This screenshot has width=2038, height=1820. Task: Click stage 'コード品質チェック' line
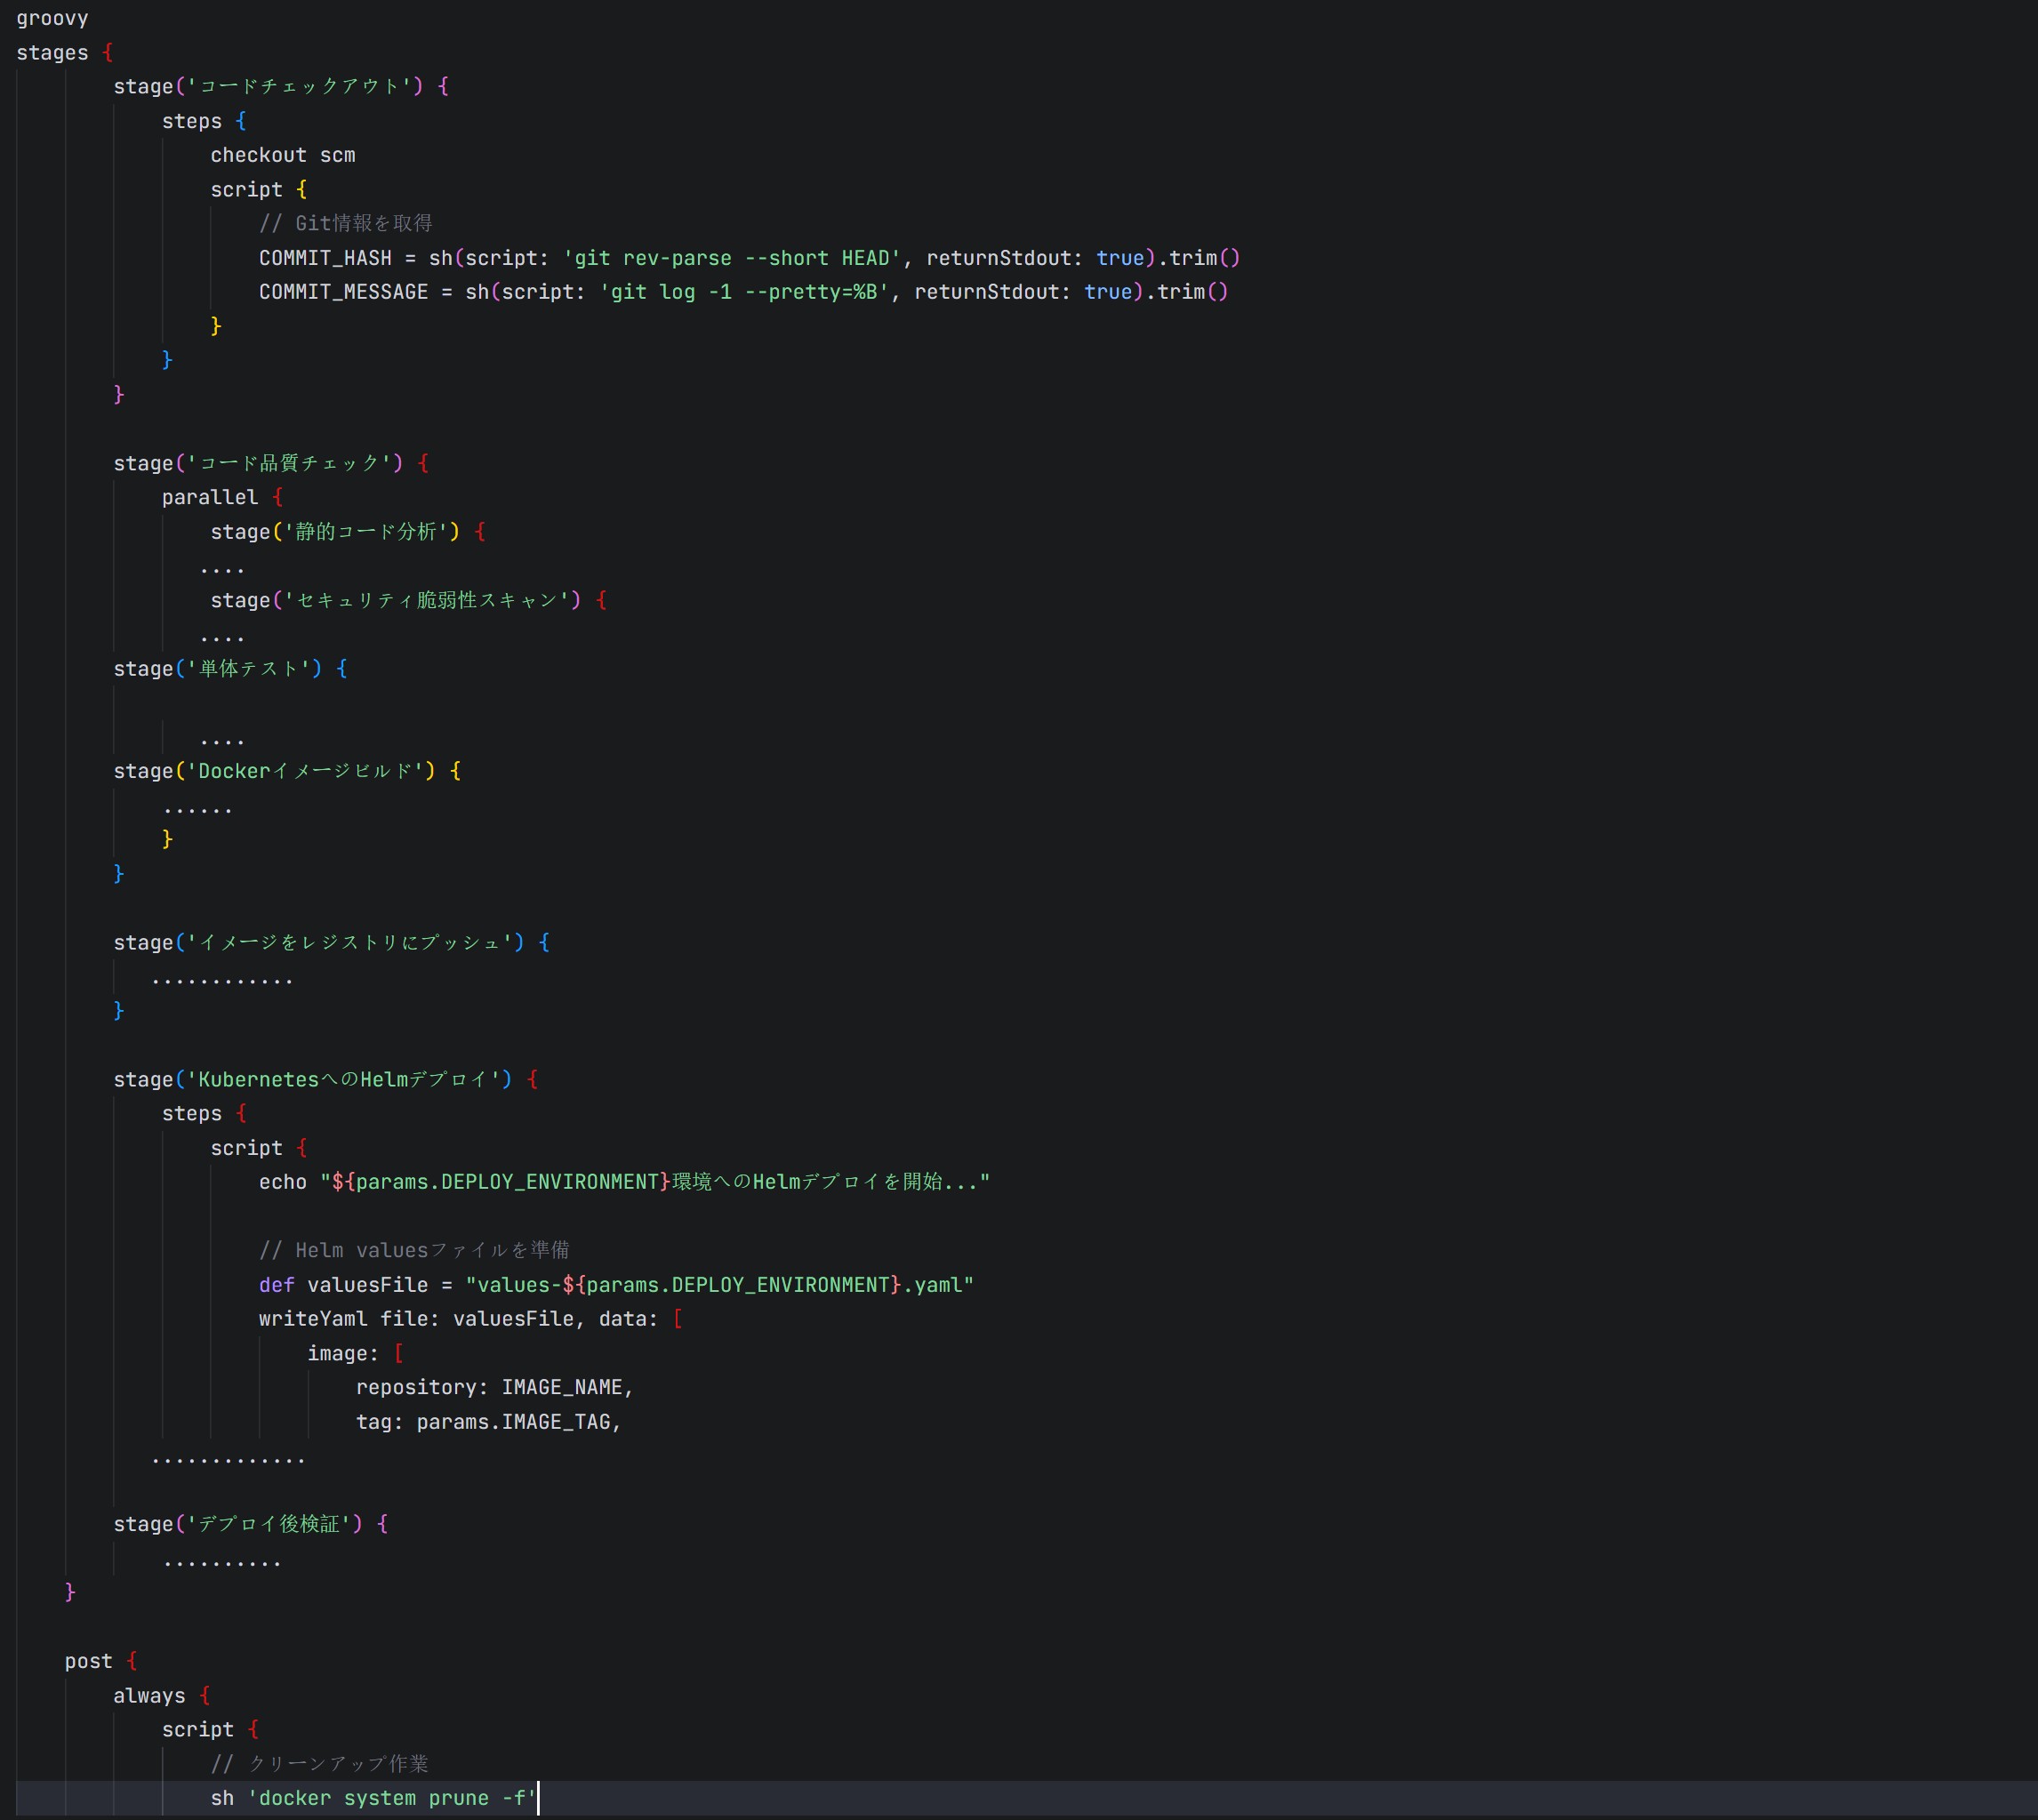click(270, 463)
